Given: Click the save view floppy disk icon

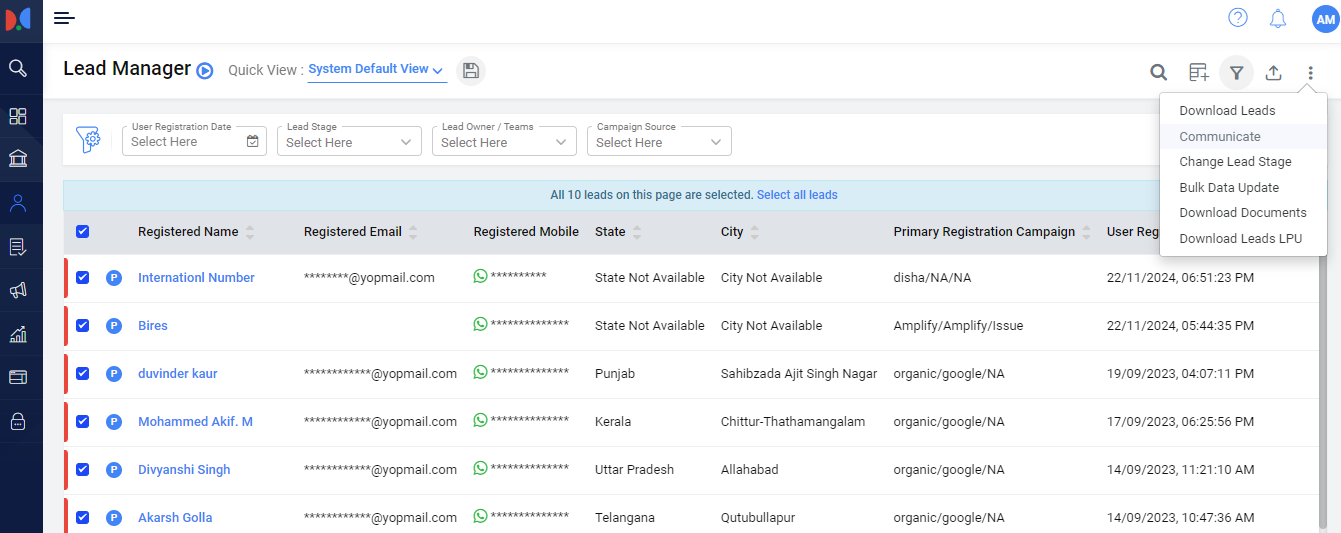Looking at the screenshot, I should [x=471, y=70].
